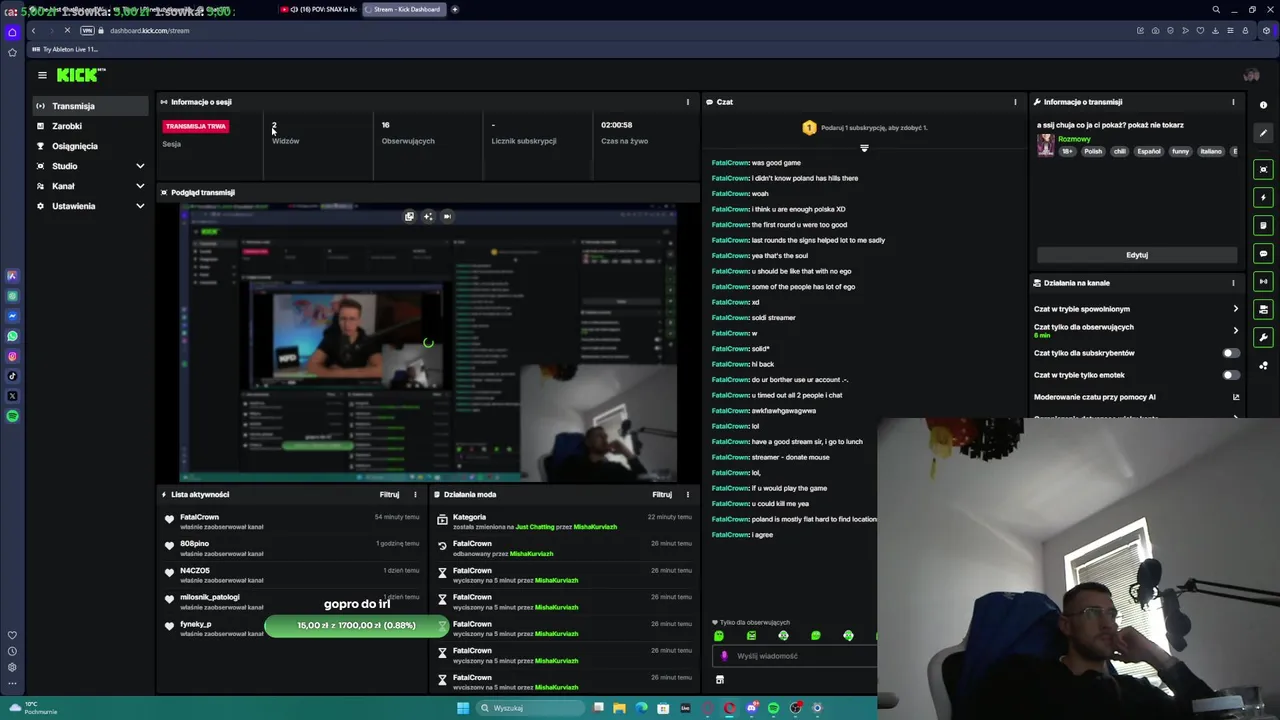Image resolution: width=1280 pixels, height=720 pixels.
Task: Click the stop loading X button in browser
Action: tap(67, 30)
